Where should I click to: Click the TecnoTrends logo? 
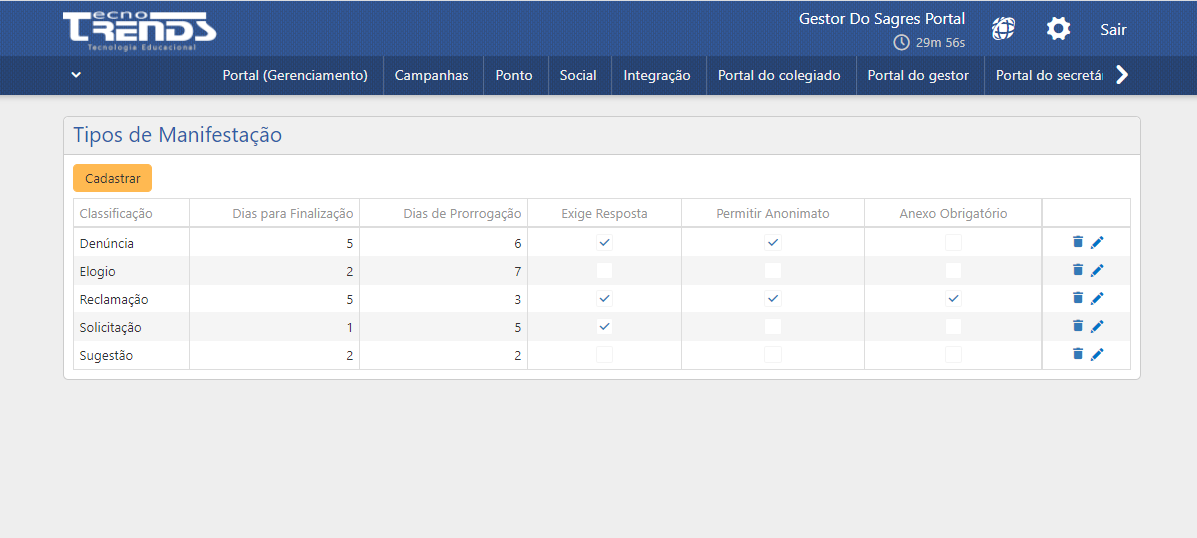pyautogui.click(x=139, y=30)
